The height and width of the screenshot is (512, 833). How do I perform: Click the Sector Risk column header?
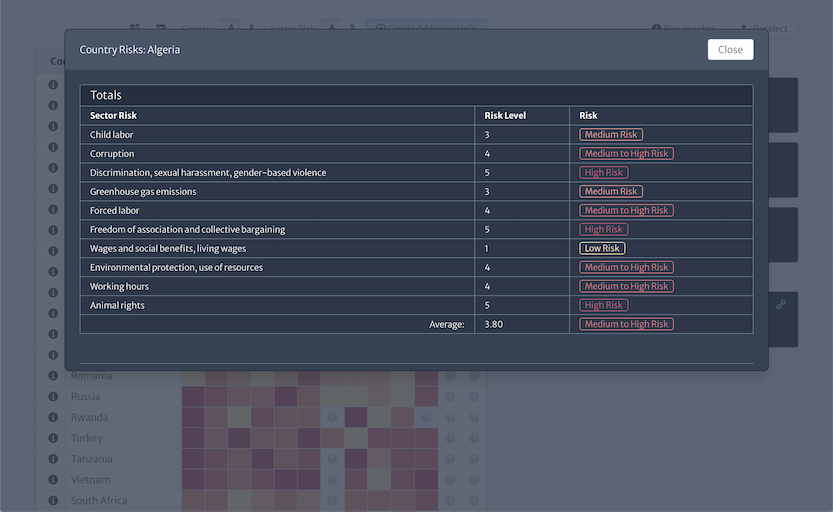click(113, 115)
